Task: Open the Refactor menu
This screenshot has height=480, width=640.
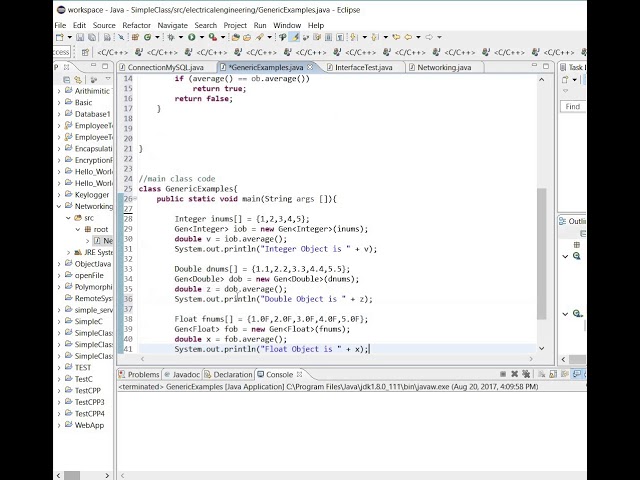Action: point(136,25)
